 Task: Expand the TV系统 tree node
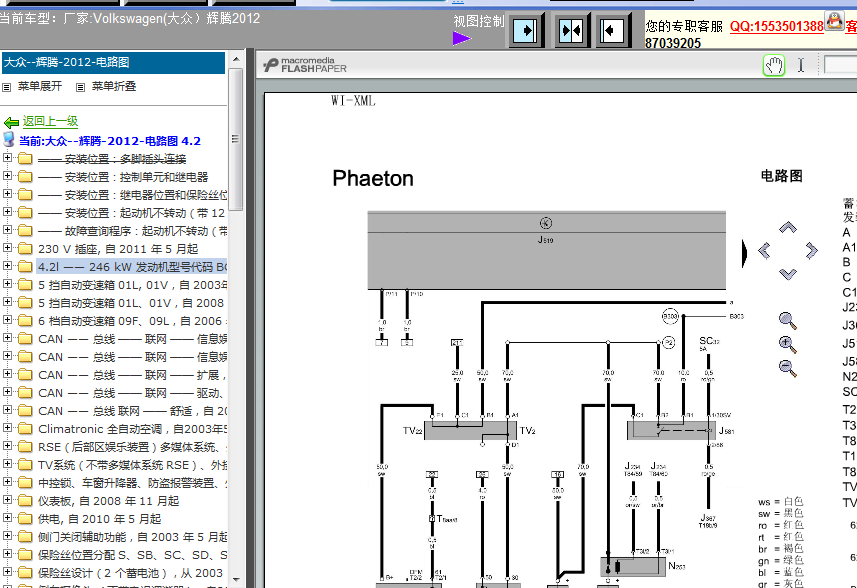pyautogui.click(x=7, y=464)
